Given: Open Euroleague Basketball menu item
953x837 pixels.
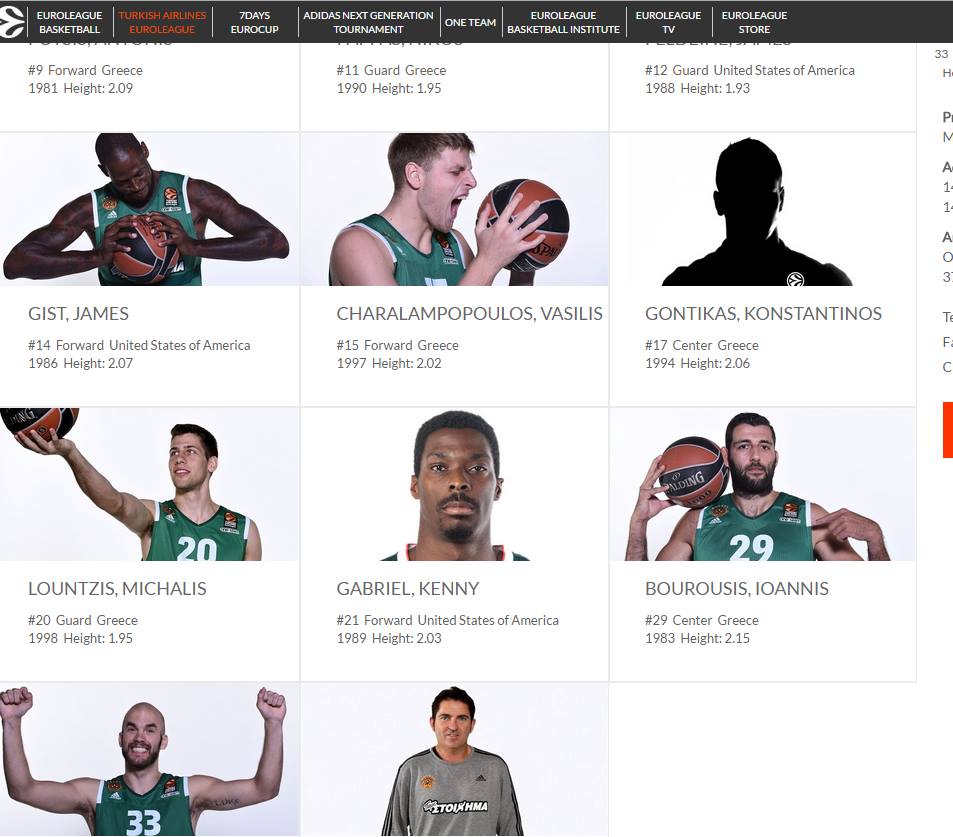Looking at the screenshot, I should 70,22.
